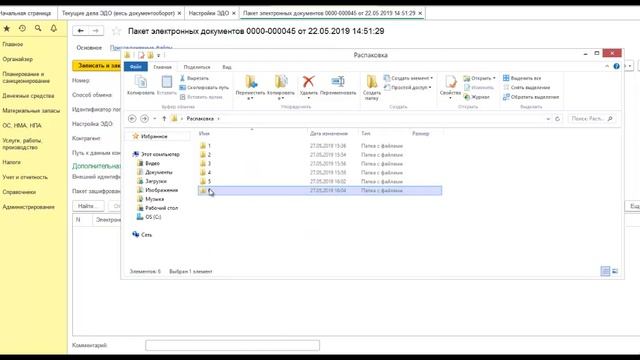Open Explorer help question mark icon

[616, 66]
